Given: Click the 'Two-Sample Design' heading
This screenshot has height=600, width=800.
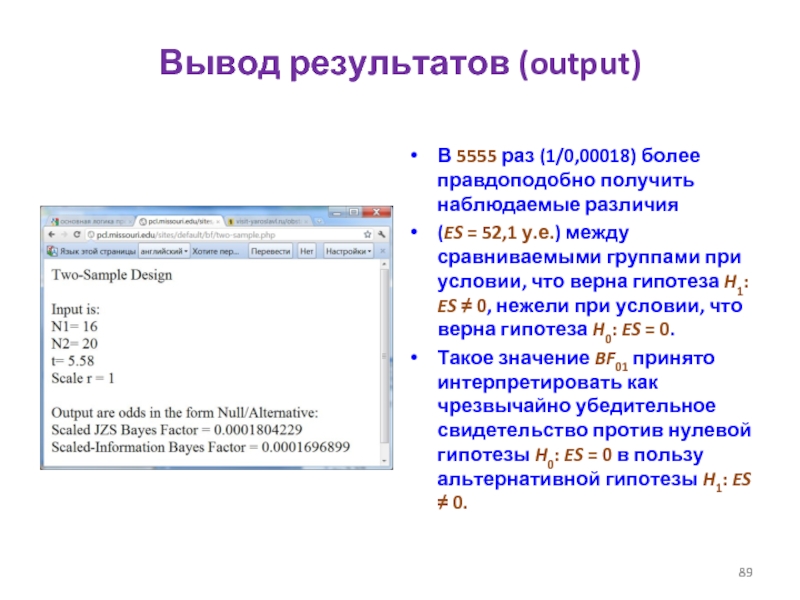Looking at the screenshot, I should coord(112,275).
